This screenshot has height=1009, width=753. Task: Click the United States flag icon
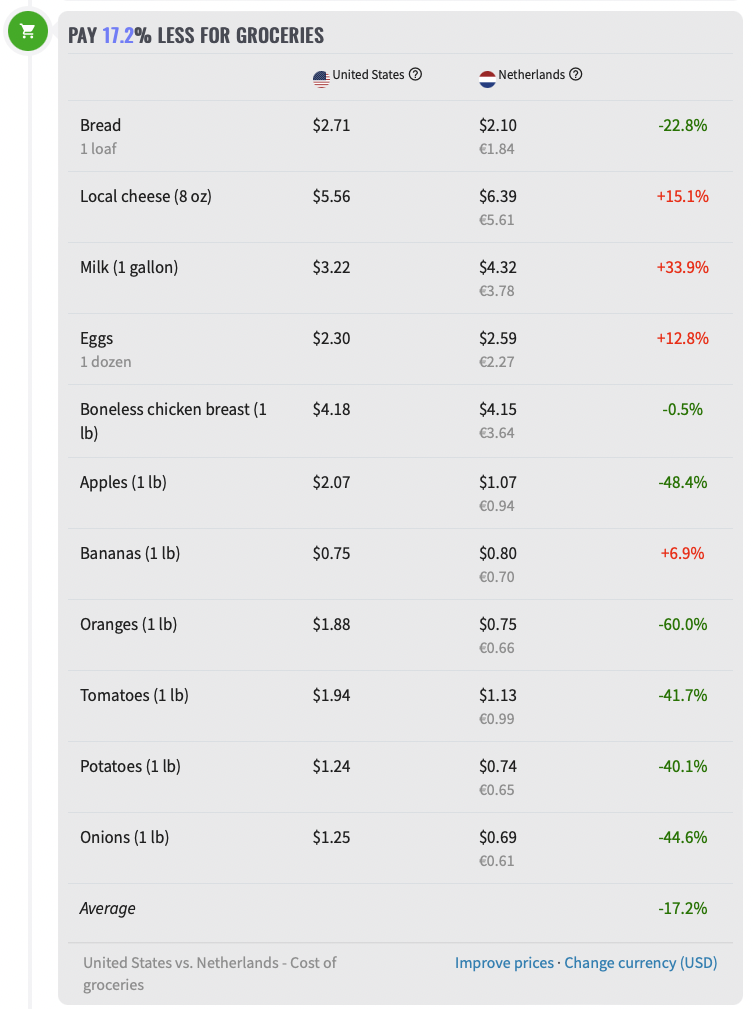click(321, 76)
